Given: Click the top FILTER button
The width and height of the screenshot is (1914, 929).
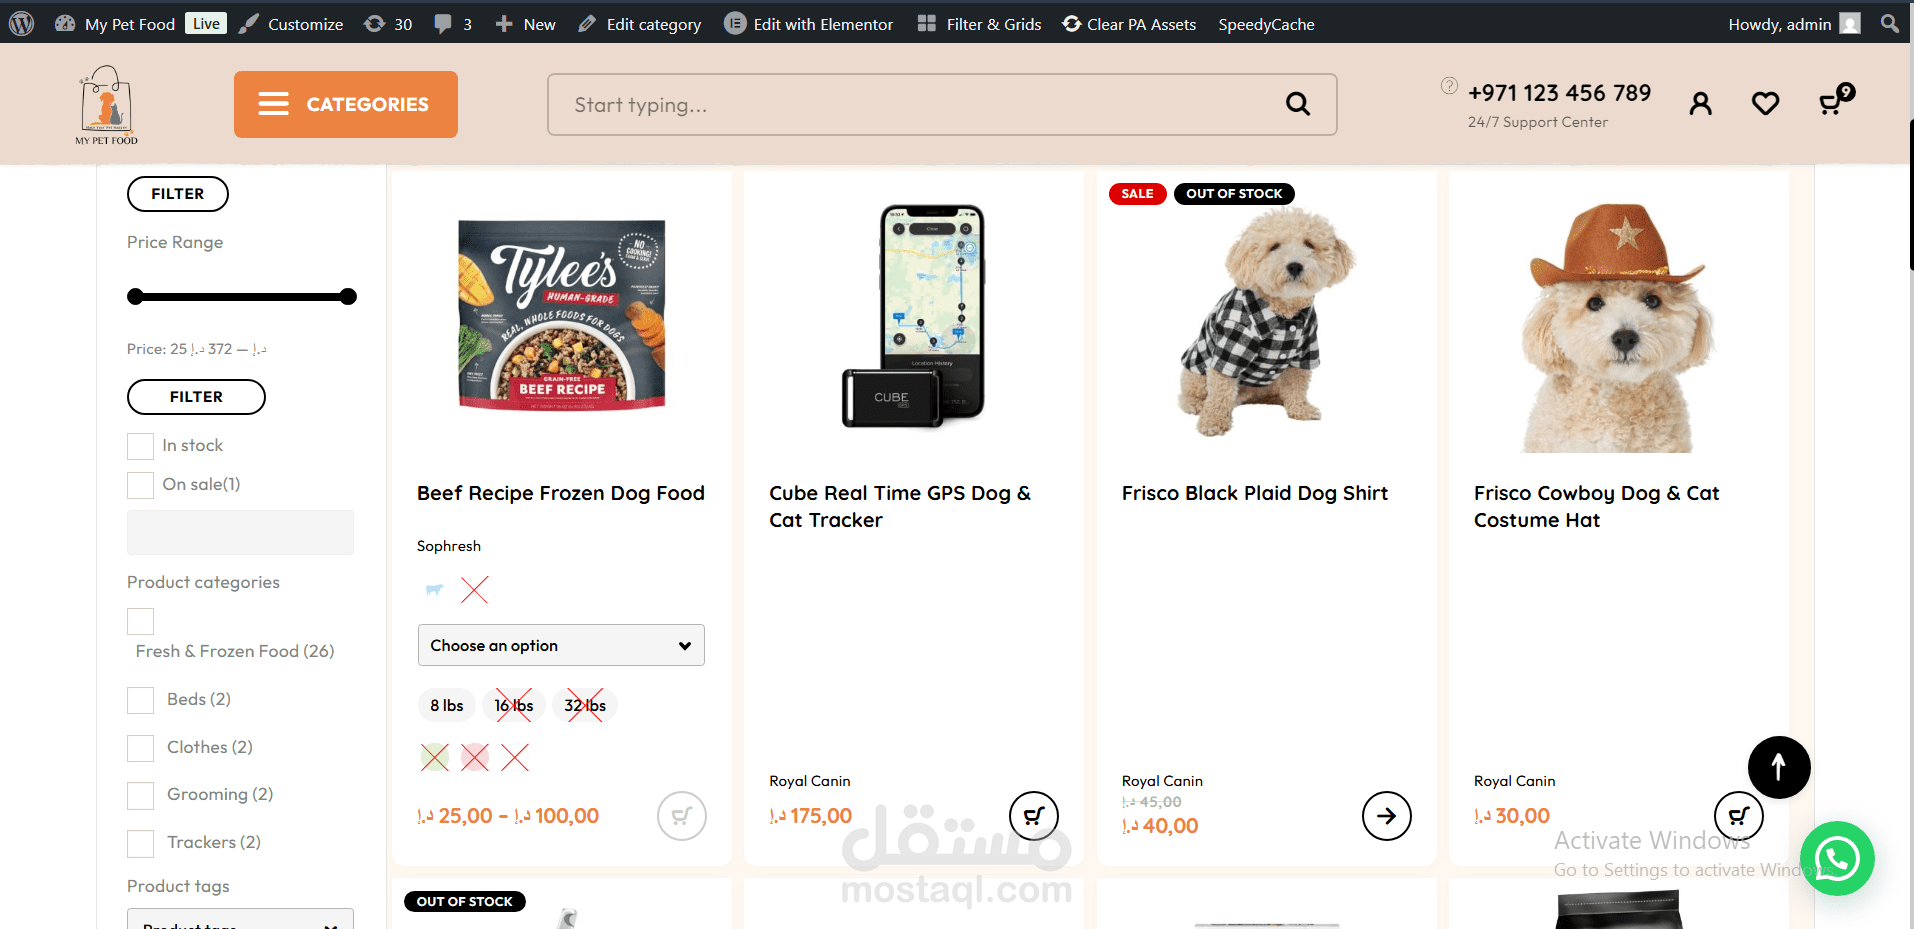Looking at the screenshot, I should point(178,194).
